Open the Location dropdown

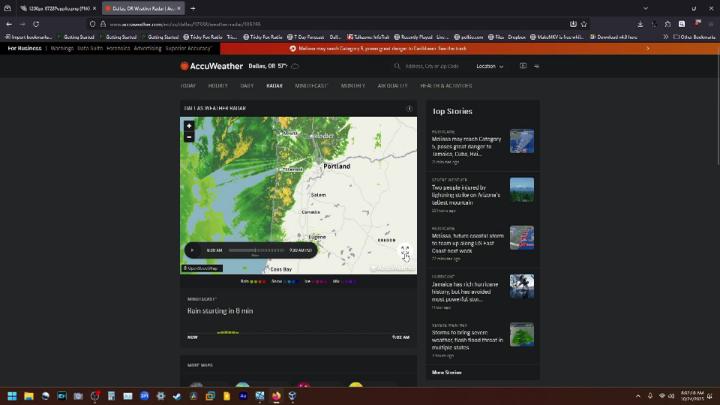point(489,66)
